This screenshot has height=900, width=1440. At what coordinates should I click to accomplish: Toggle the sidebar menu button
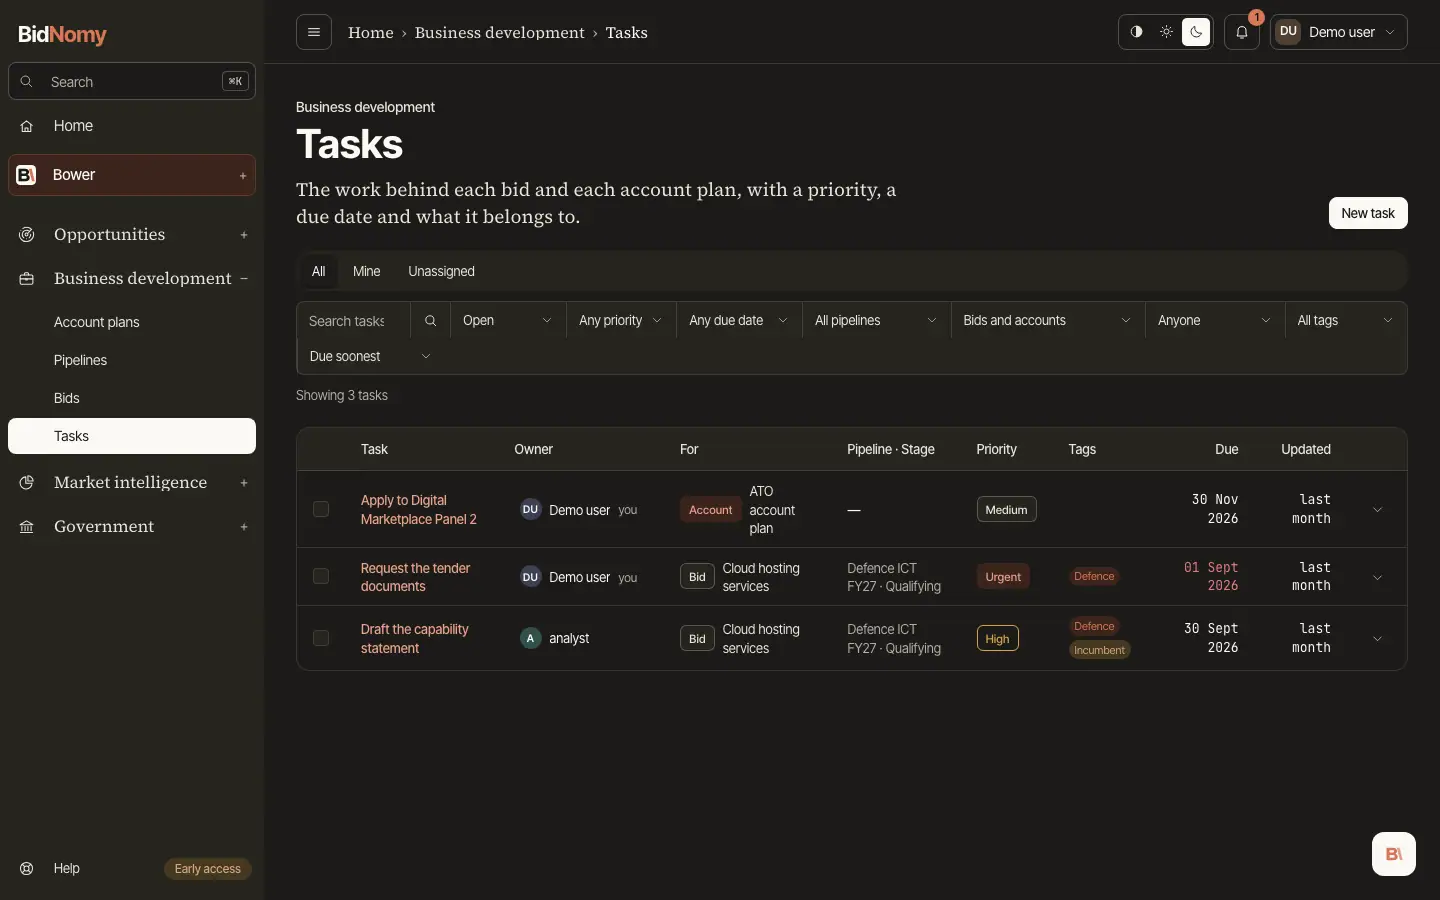pos(313,32)
